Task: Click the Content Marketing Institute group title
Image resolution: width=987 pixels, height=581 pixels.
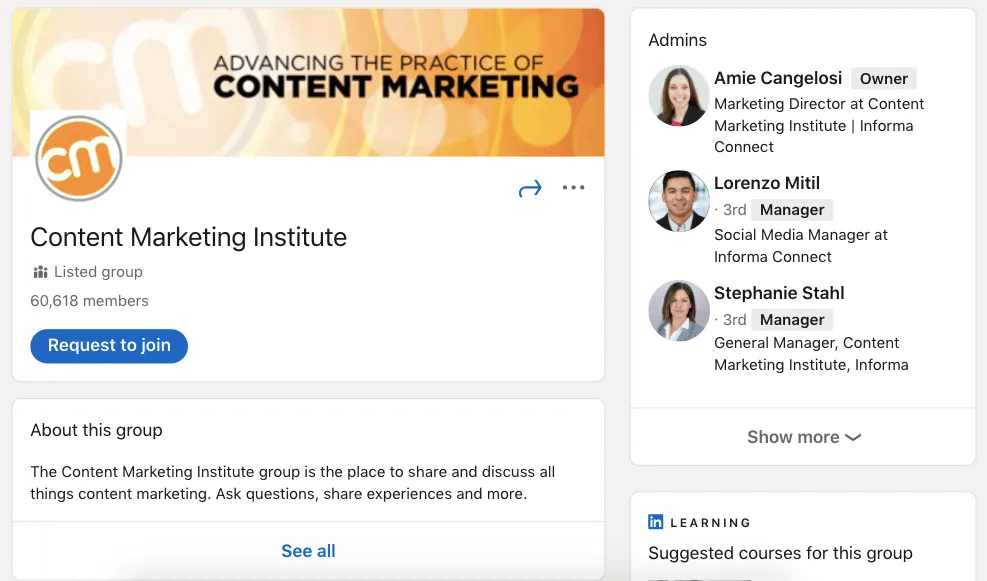Action: (x=188, y=237)
